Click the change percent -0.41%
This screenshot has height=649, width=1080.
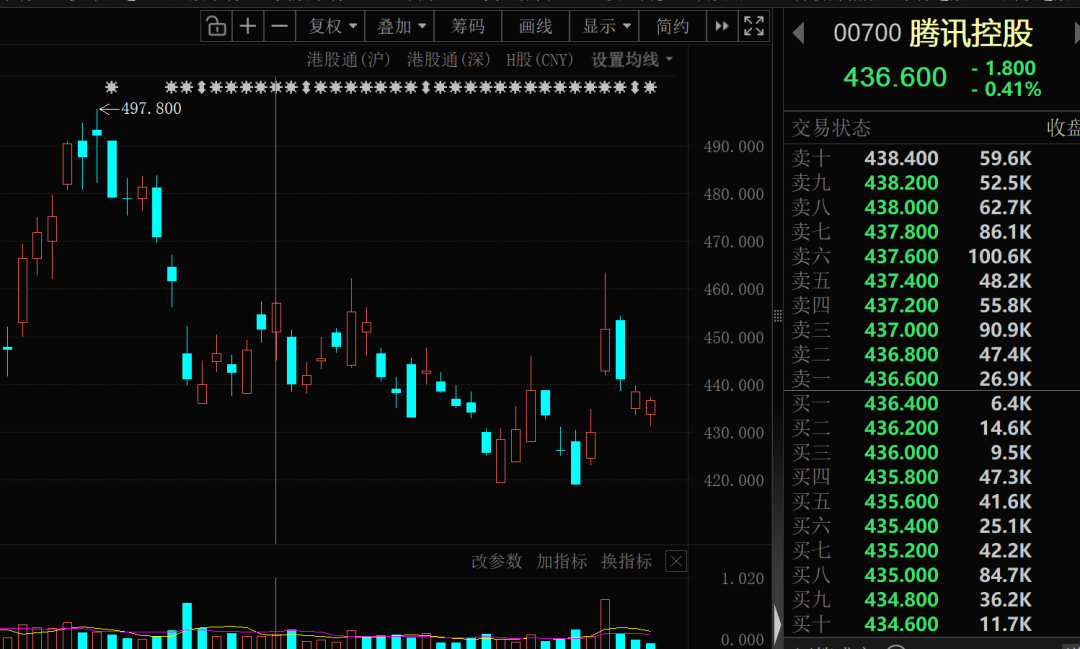(x=1006, y=89)
